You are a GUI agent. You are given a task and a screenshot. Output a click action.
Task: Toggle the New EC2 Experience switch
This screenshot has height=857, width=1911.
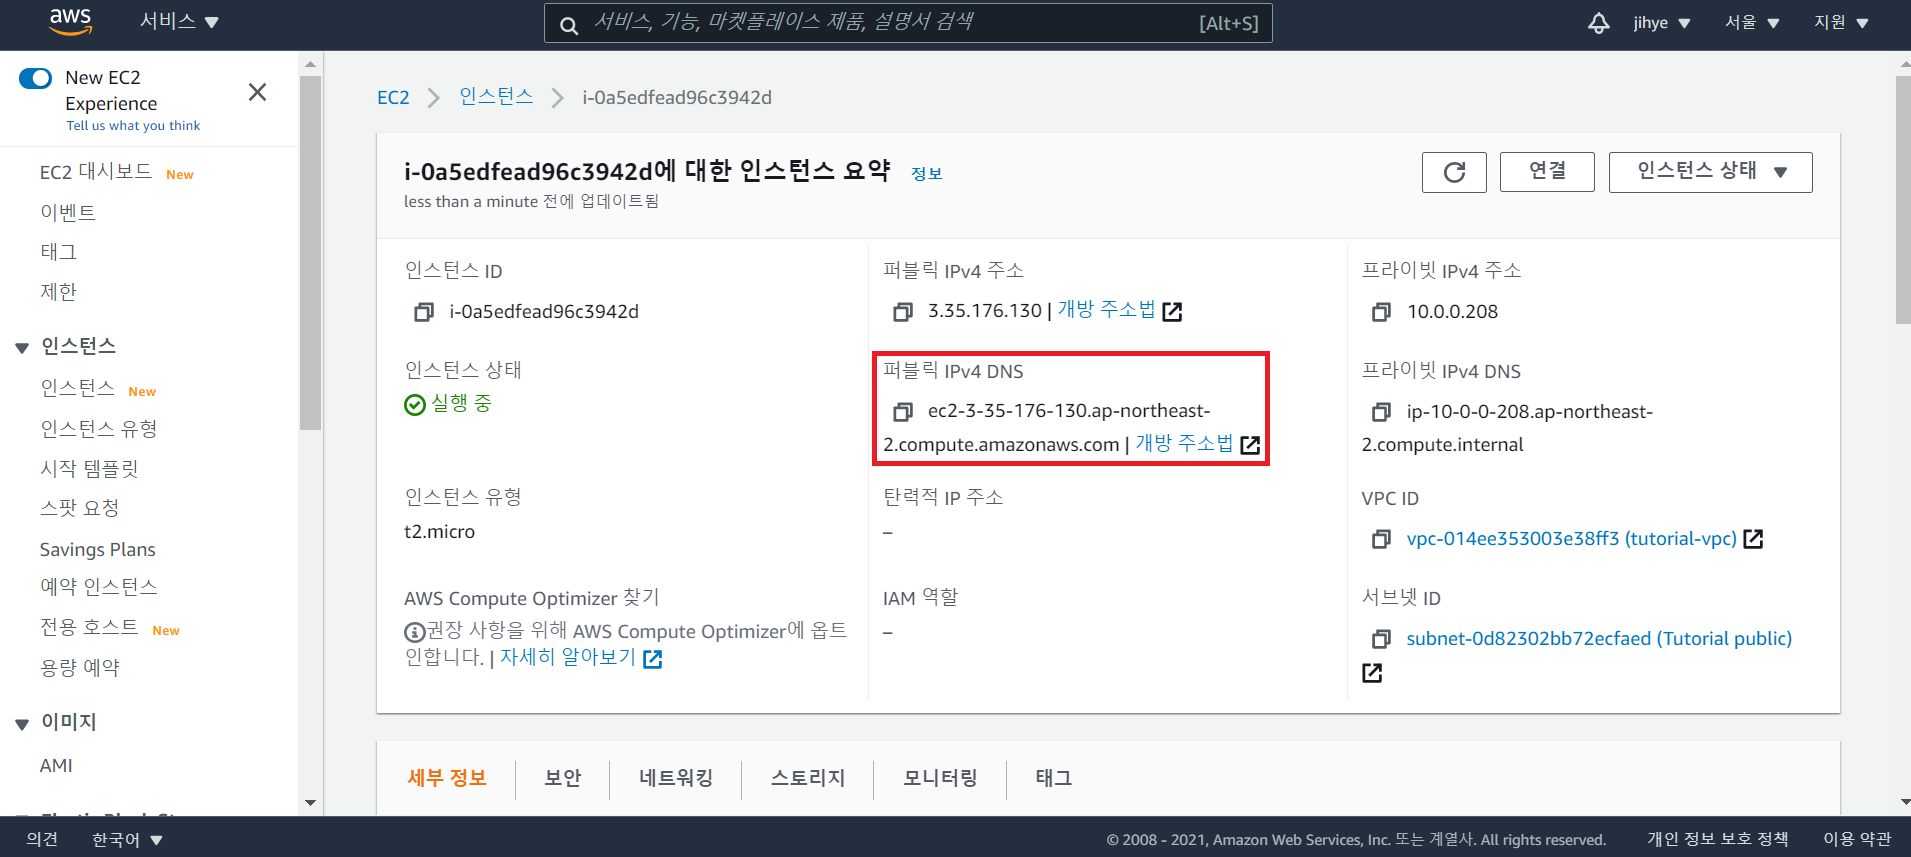(x=35, y=78)
